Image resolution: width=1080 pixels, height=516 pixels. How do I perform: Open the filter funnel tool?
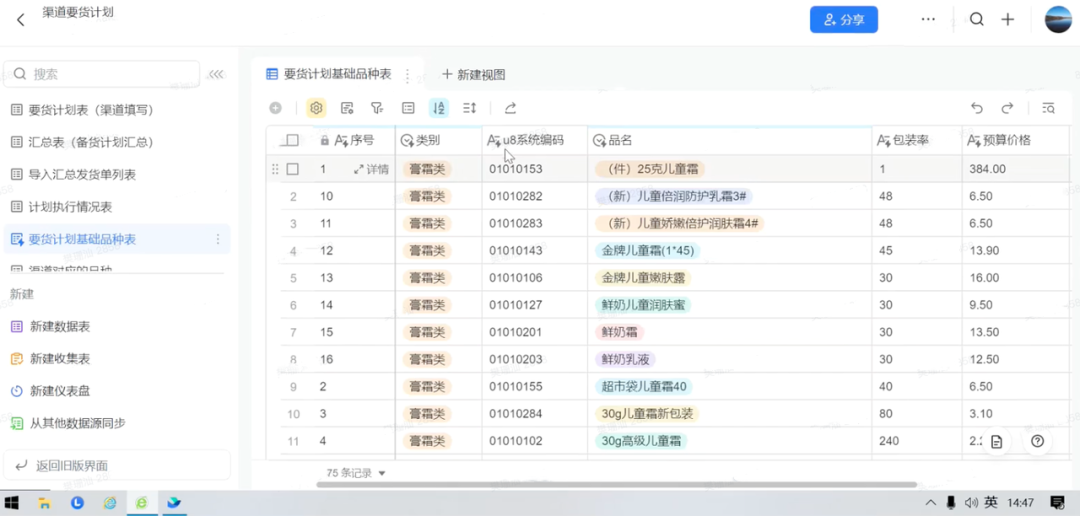(377, 107)
